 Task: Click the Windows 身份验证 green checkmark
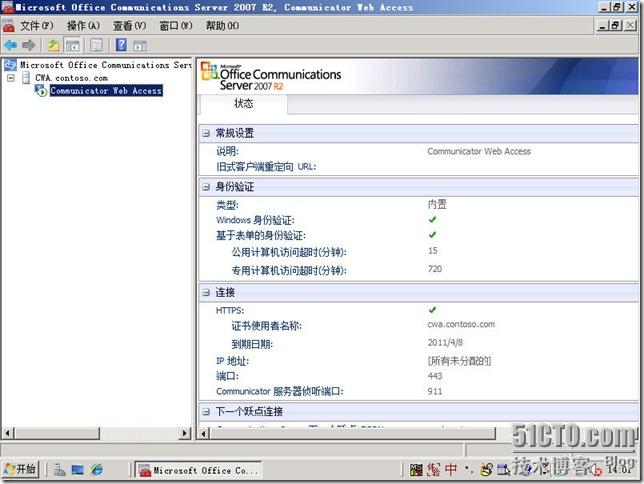point(432,220)
